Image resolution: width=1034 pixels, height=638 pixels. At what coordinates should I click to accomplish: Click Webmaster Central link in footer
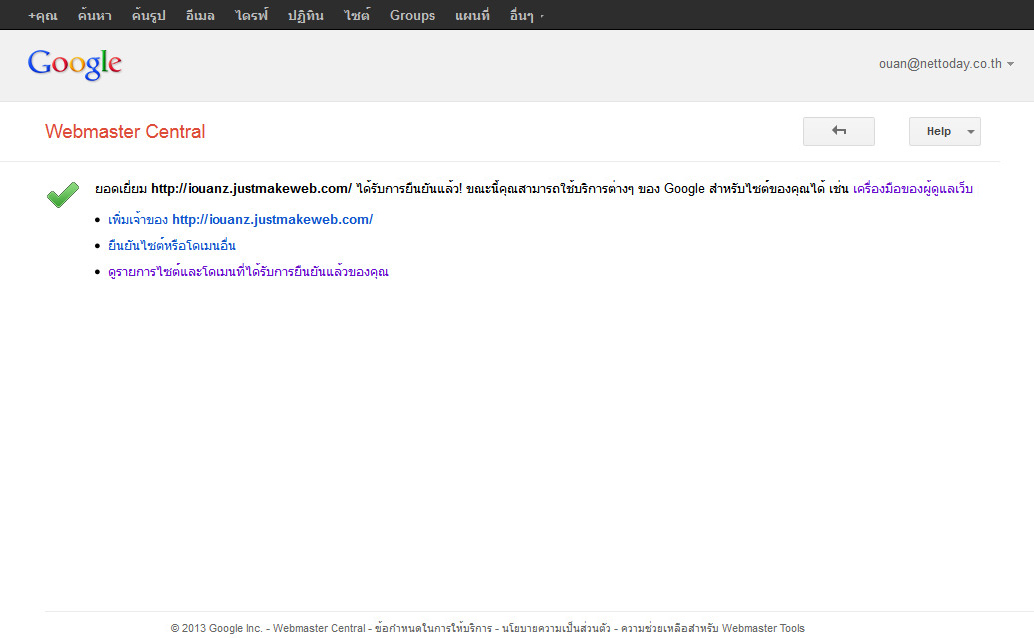[319, 628]
